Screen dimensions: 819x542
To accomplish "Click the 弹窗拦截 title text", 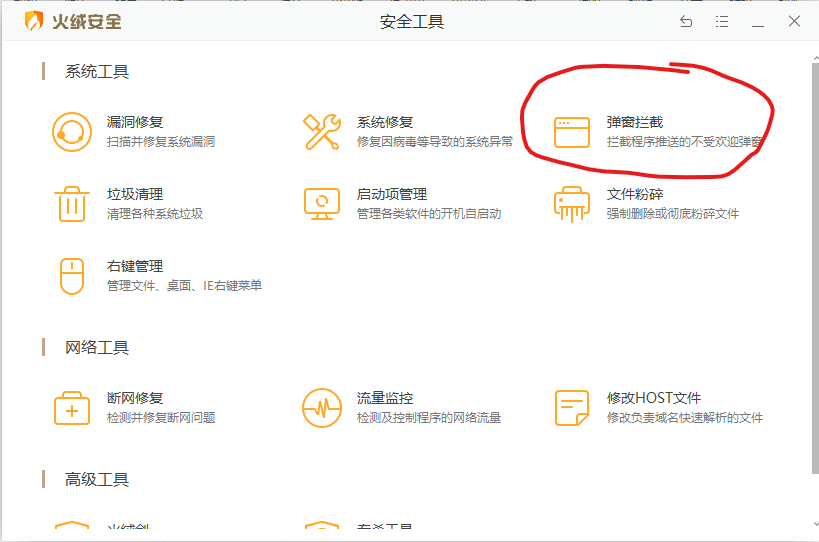I will point(635,122).
